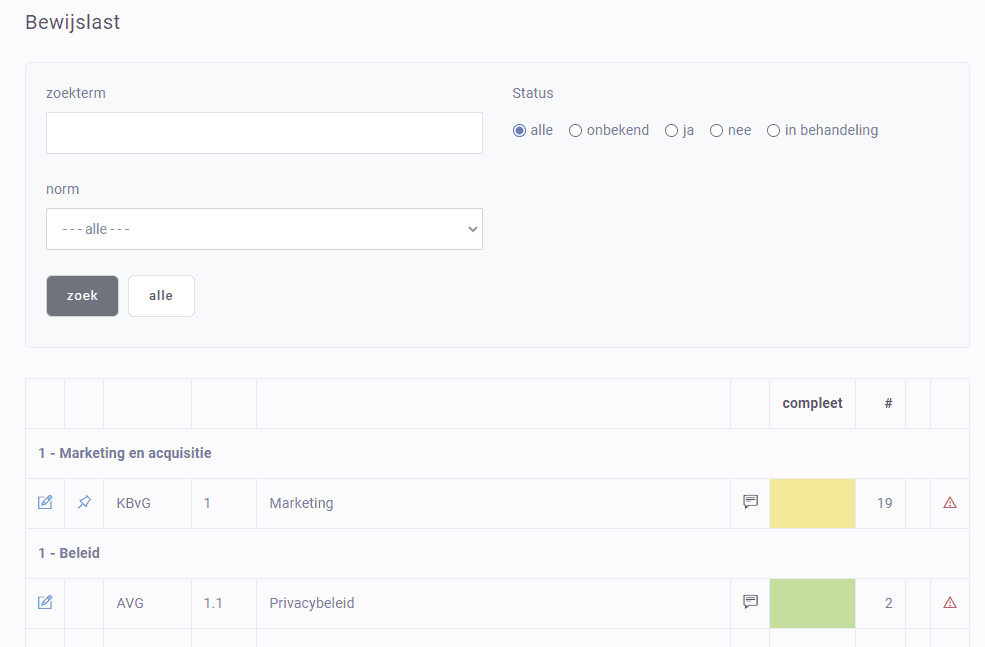Click the yellow compleet cell for Marketing
This screenshot has width=985, height=647.
click(812, 503)
